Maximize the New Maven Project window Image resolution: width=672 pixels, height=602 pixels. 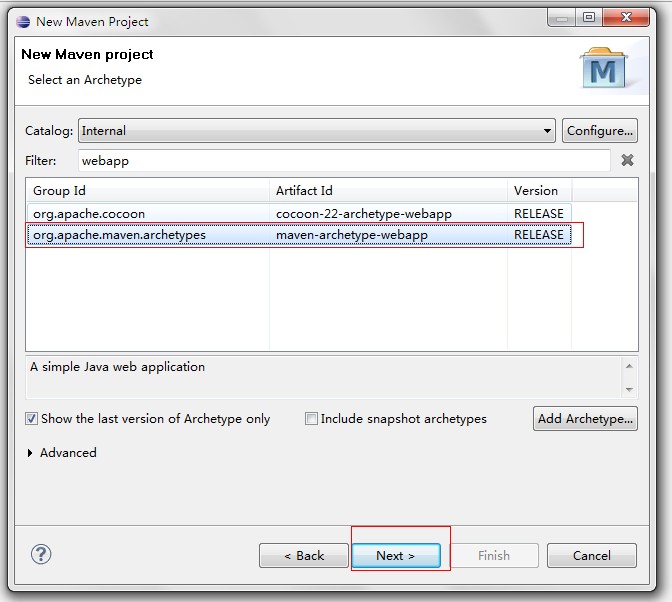pyautogui.click(x=589, y=17)
